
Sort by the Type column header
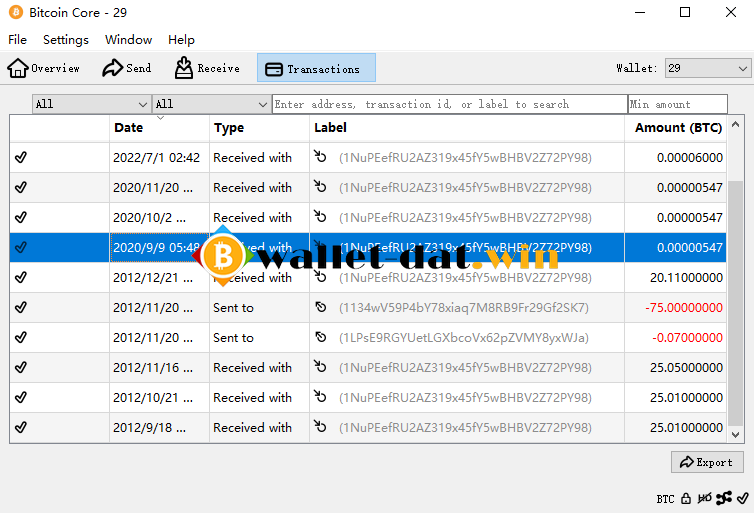259,127
